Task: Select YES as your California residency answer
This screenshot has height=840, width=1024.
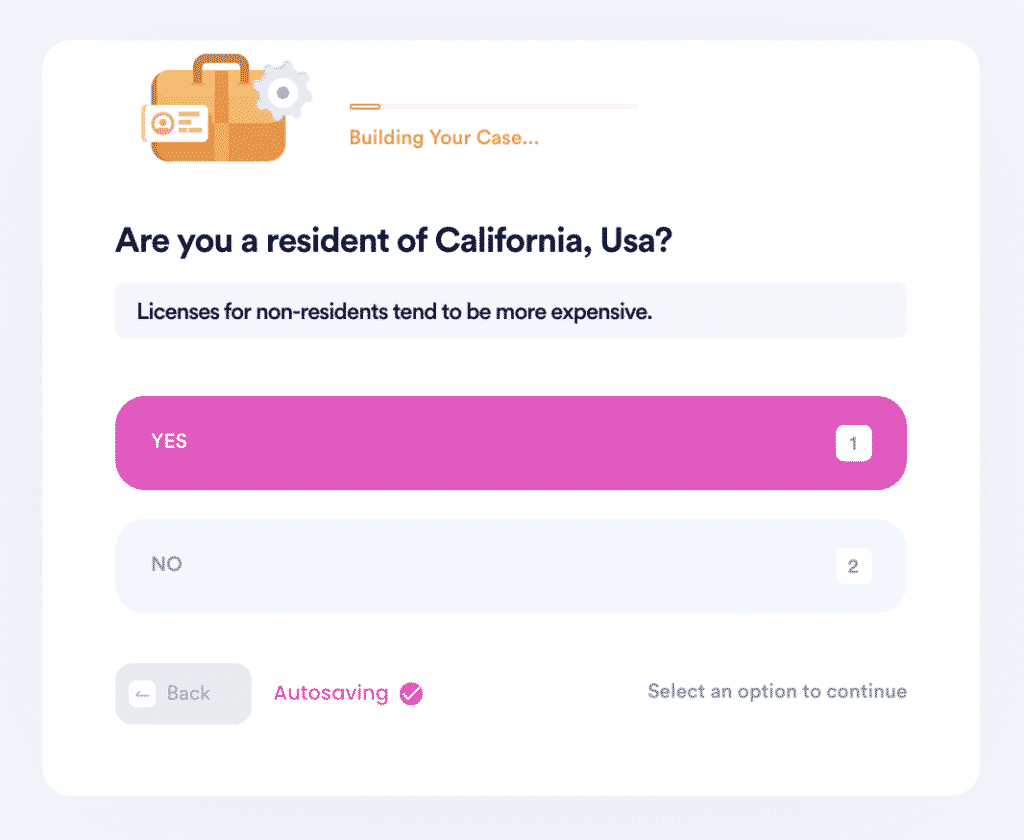Action: (x=511, y=442)
